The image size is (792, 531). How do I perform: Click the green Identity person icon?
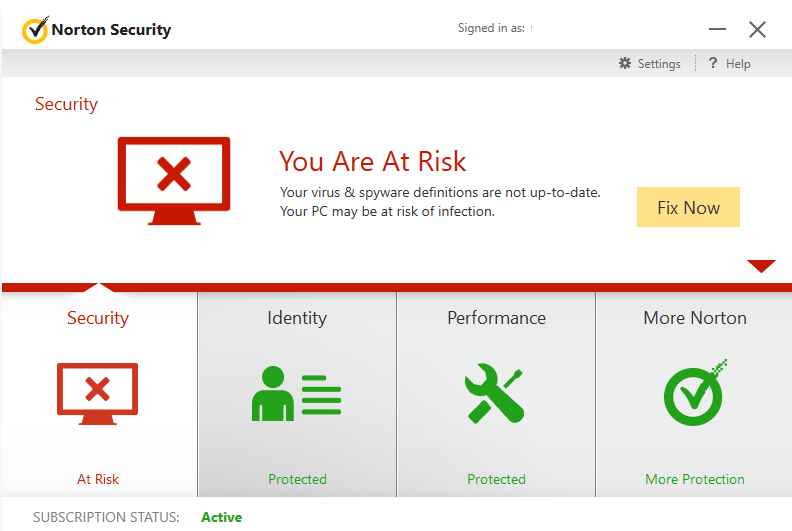296,395
